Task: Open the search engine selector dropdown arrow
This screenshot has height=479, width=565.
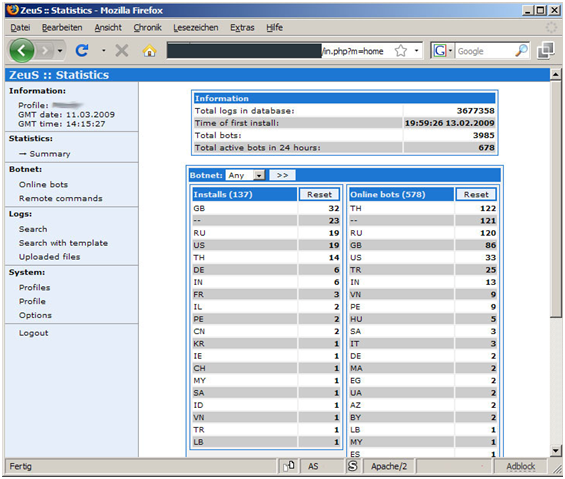Action: click(x=450, y=51)
